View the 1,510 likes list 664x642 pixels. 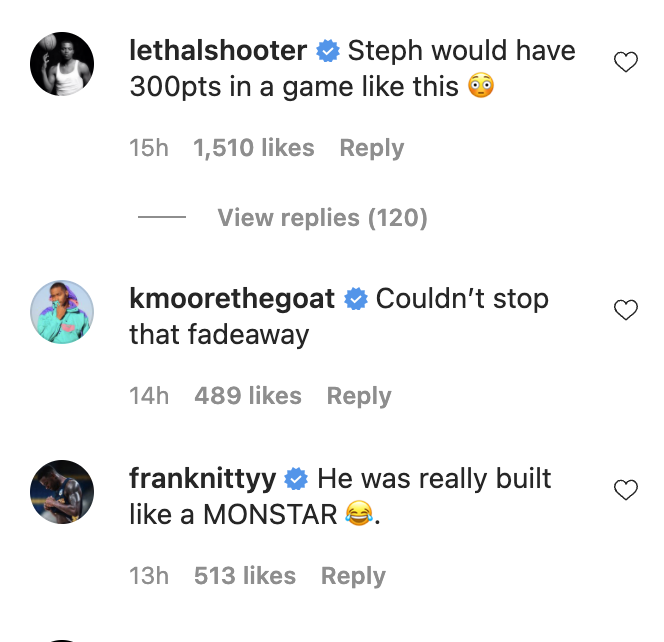[254, 148]
